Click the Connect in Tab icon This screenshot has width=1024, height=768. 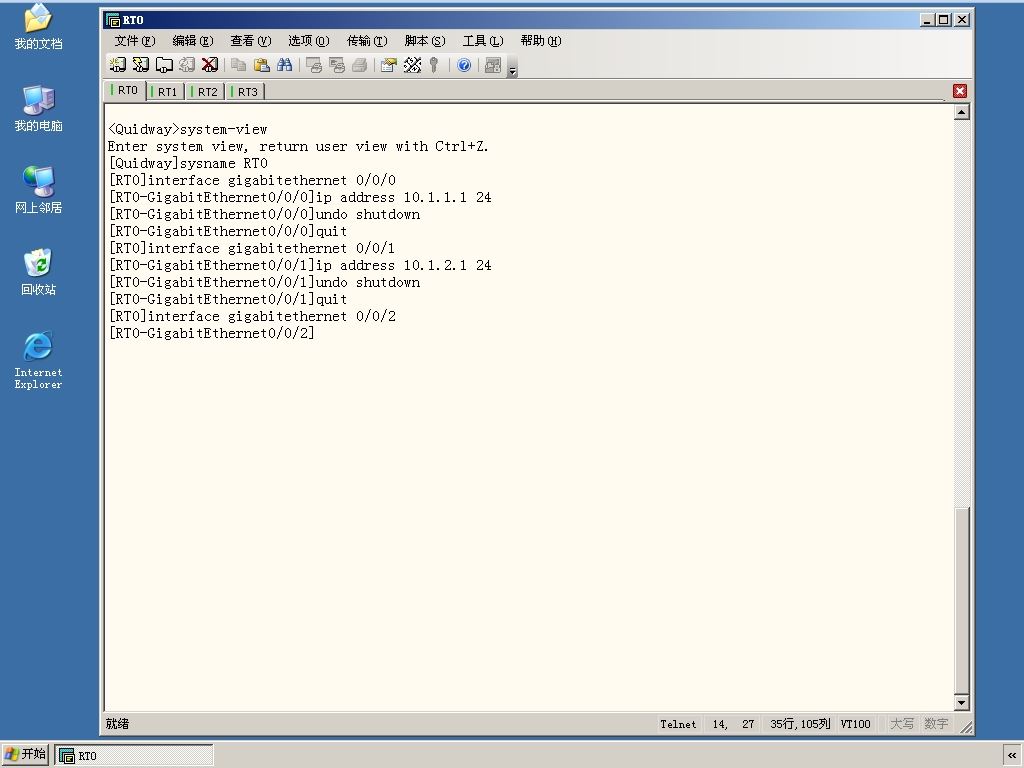click(x=164, y=65)
